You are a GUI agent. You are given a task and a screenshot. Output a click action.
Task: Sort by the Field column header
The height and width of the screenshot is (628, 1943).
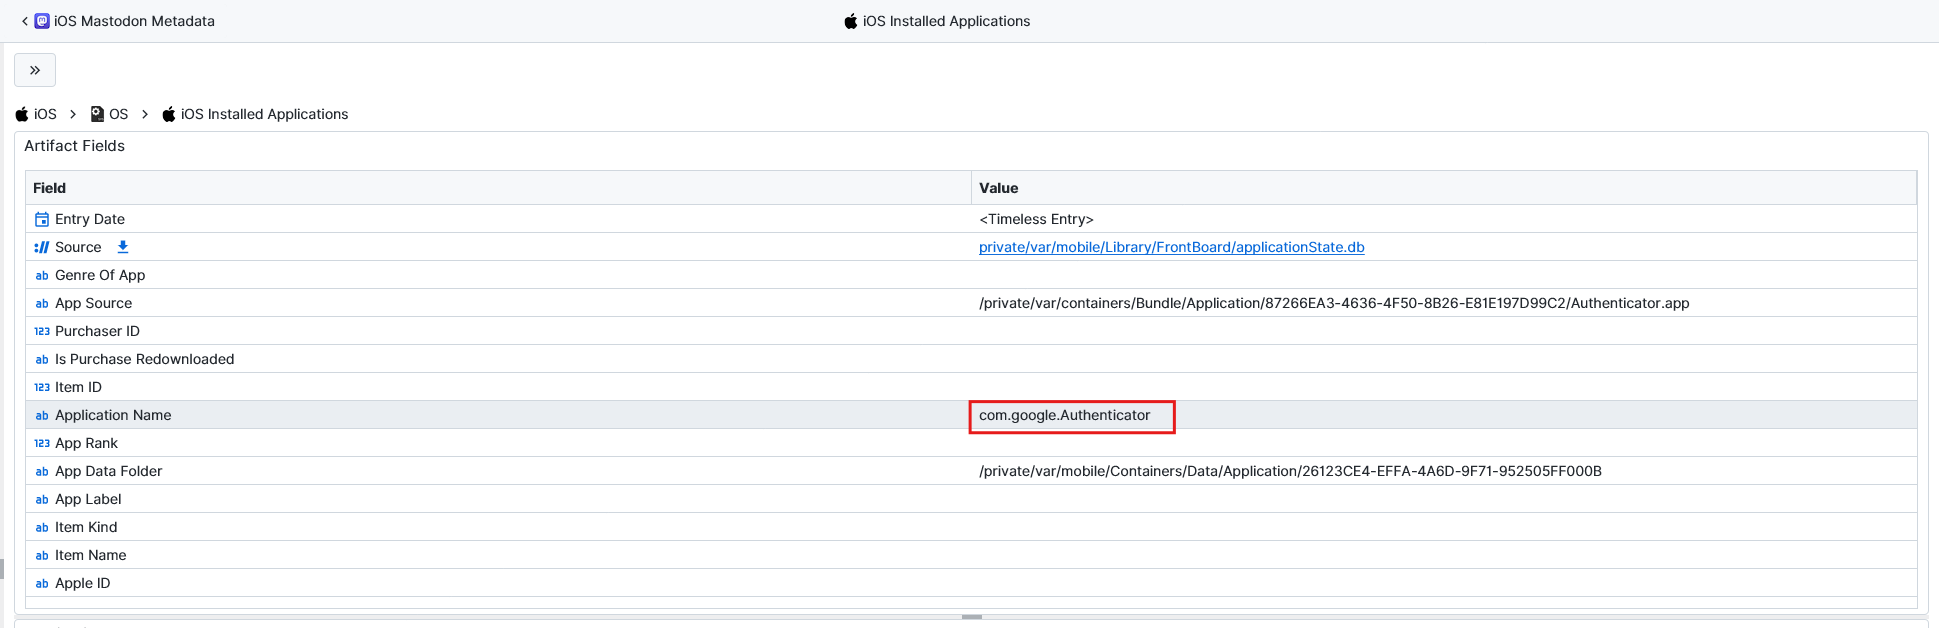tap(49, 188)
